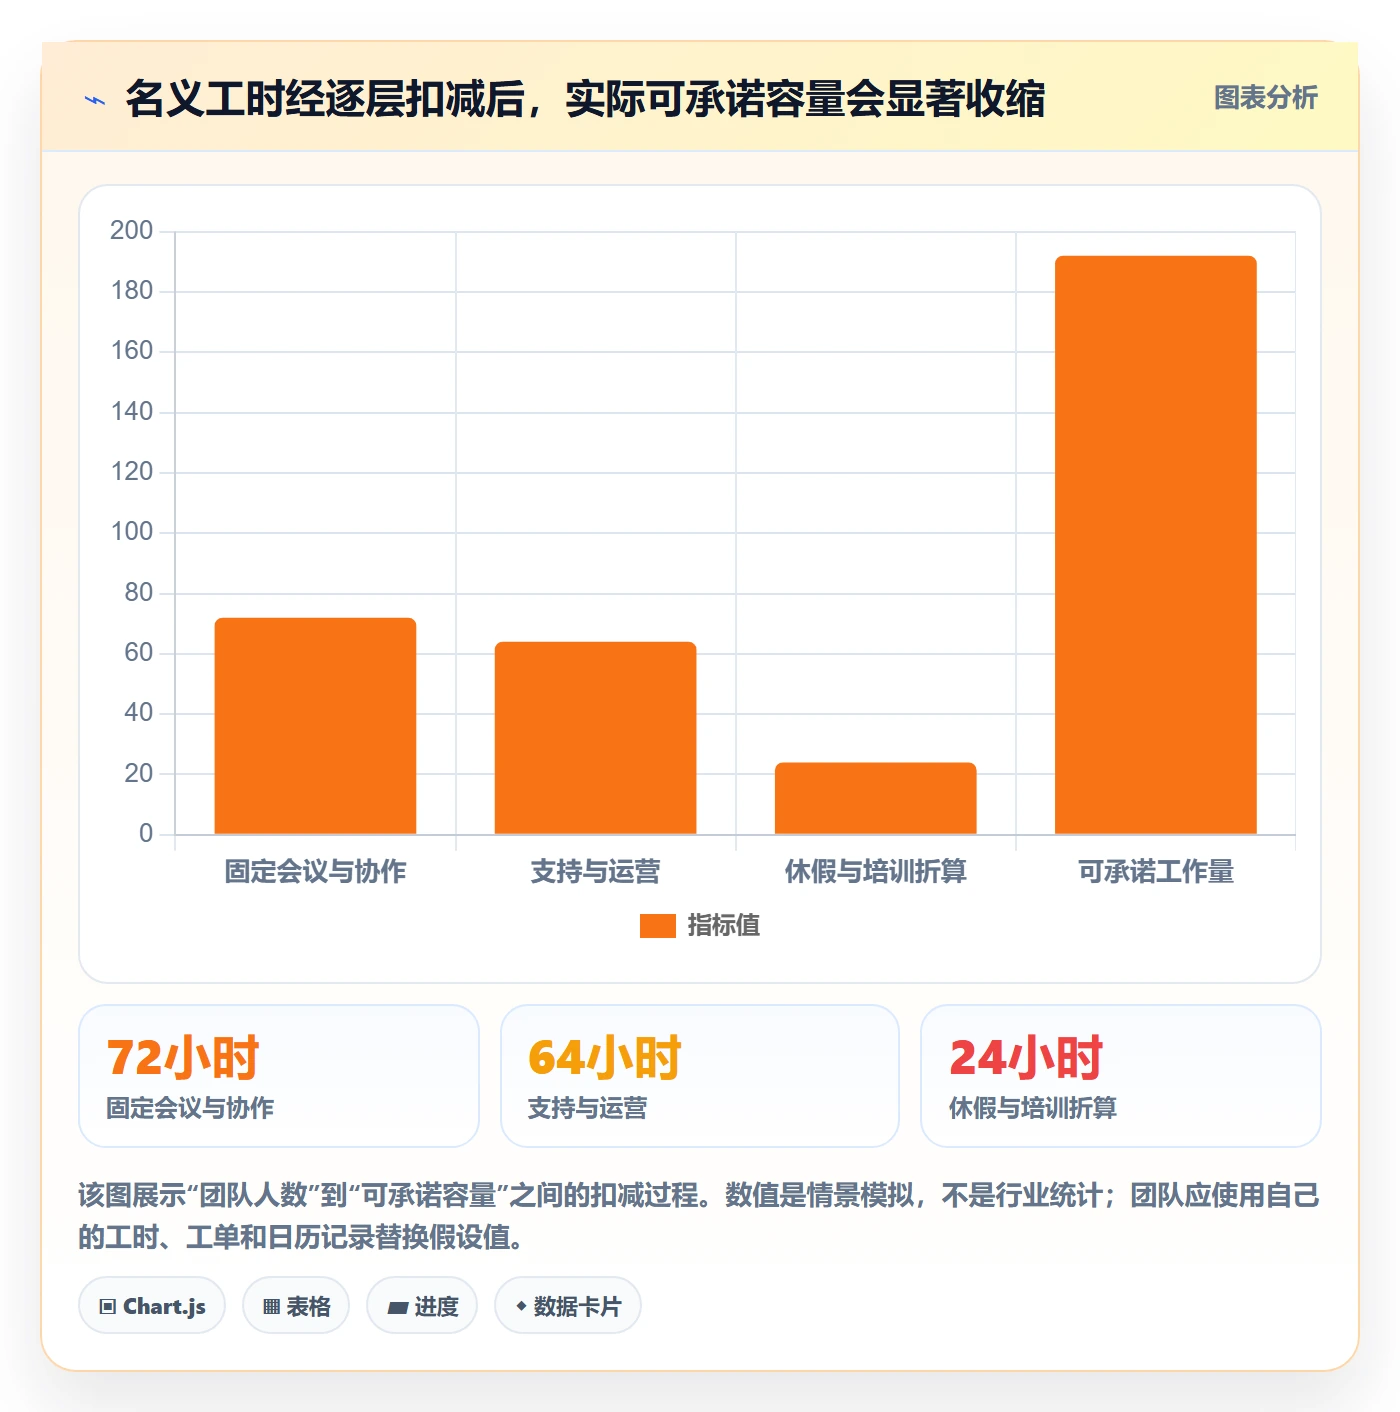Click the 100 y-axis tick label
The width and height of the screenshot is (1400, 1412).
tap(132, 532)
